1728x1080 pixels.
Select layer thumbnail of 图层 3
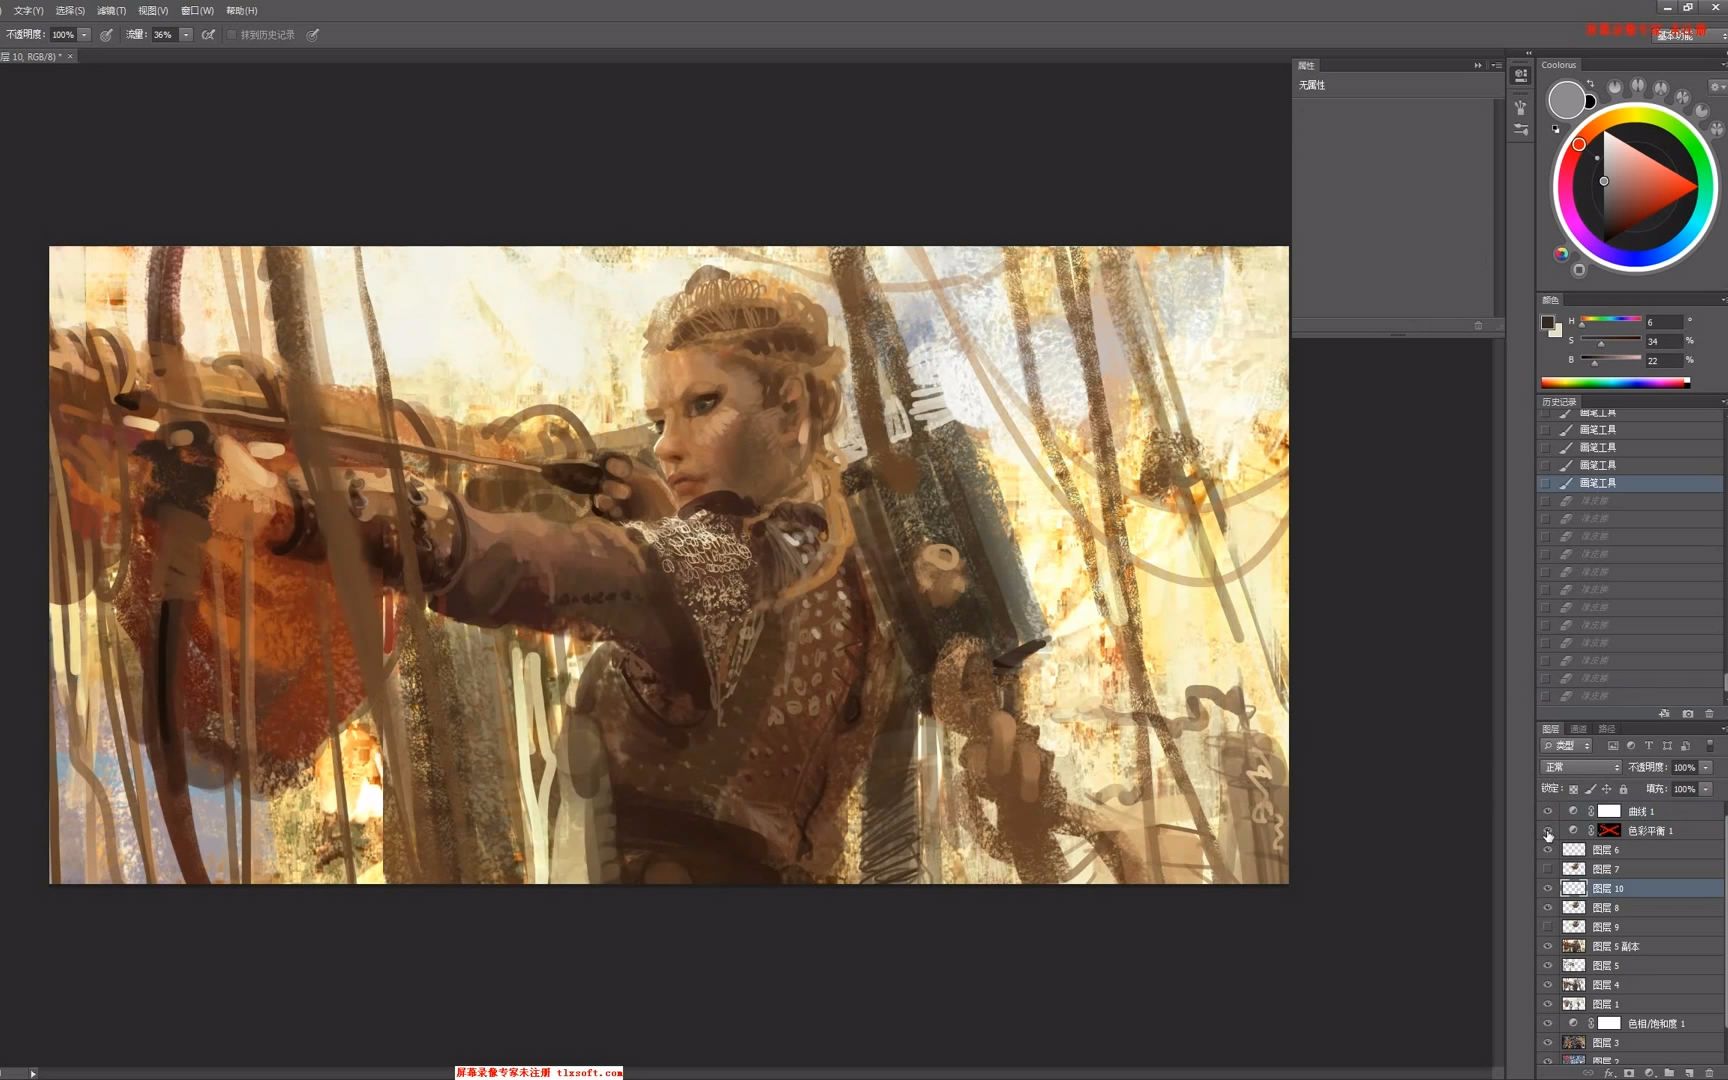click(1574, 1042)
